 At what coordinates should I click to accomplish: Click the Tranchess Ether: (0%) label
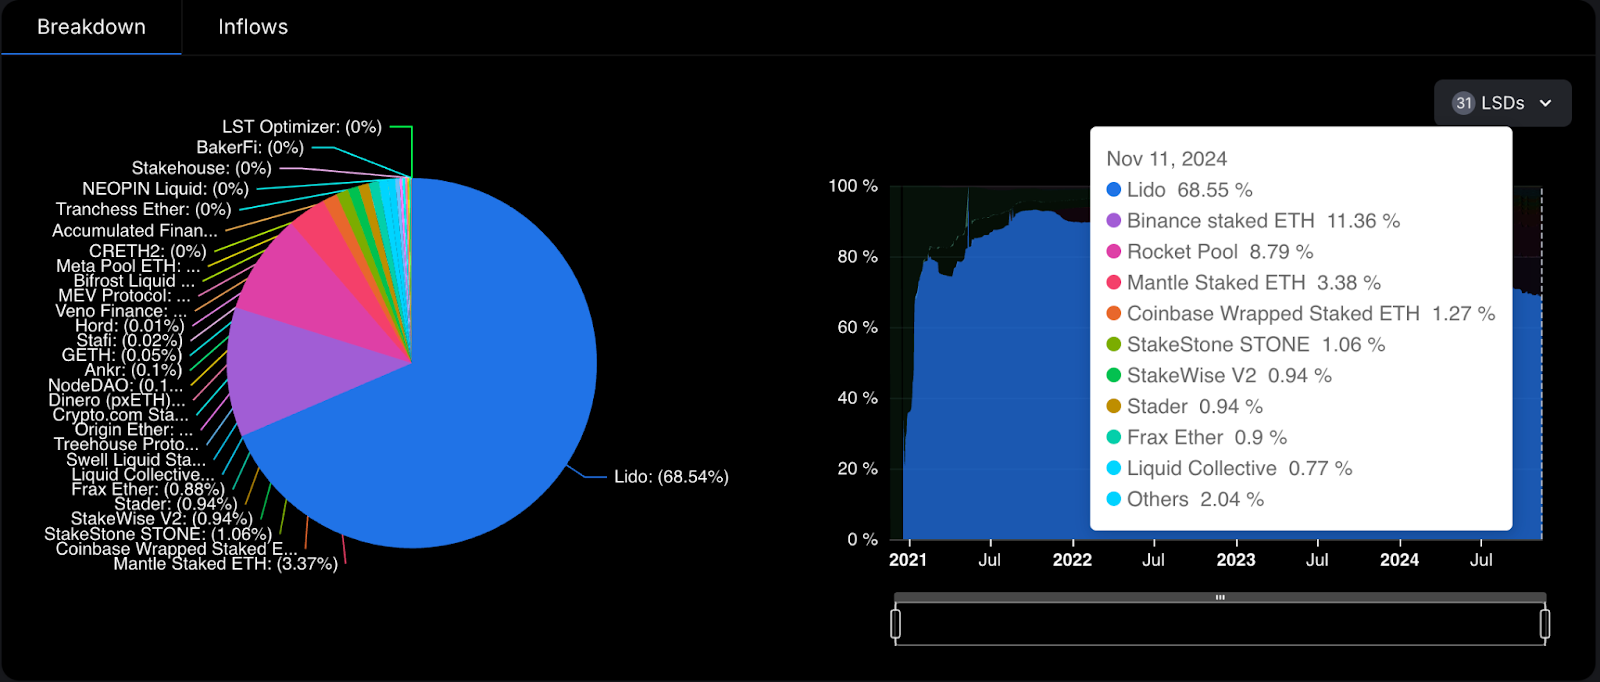[x=143, y=209]
